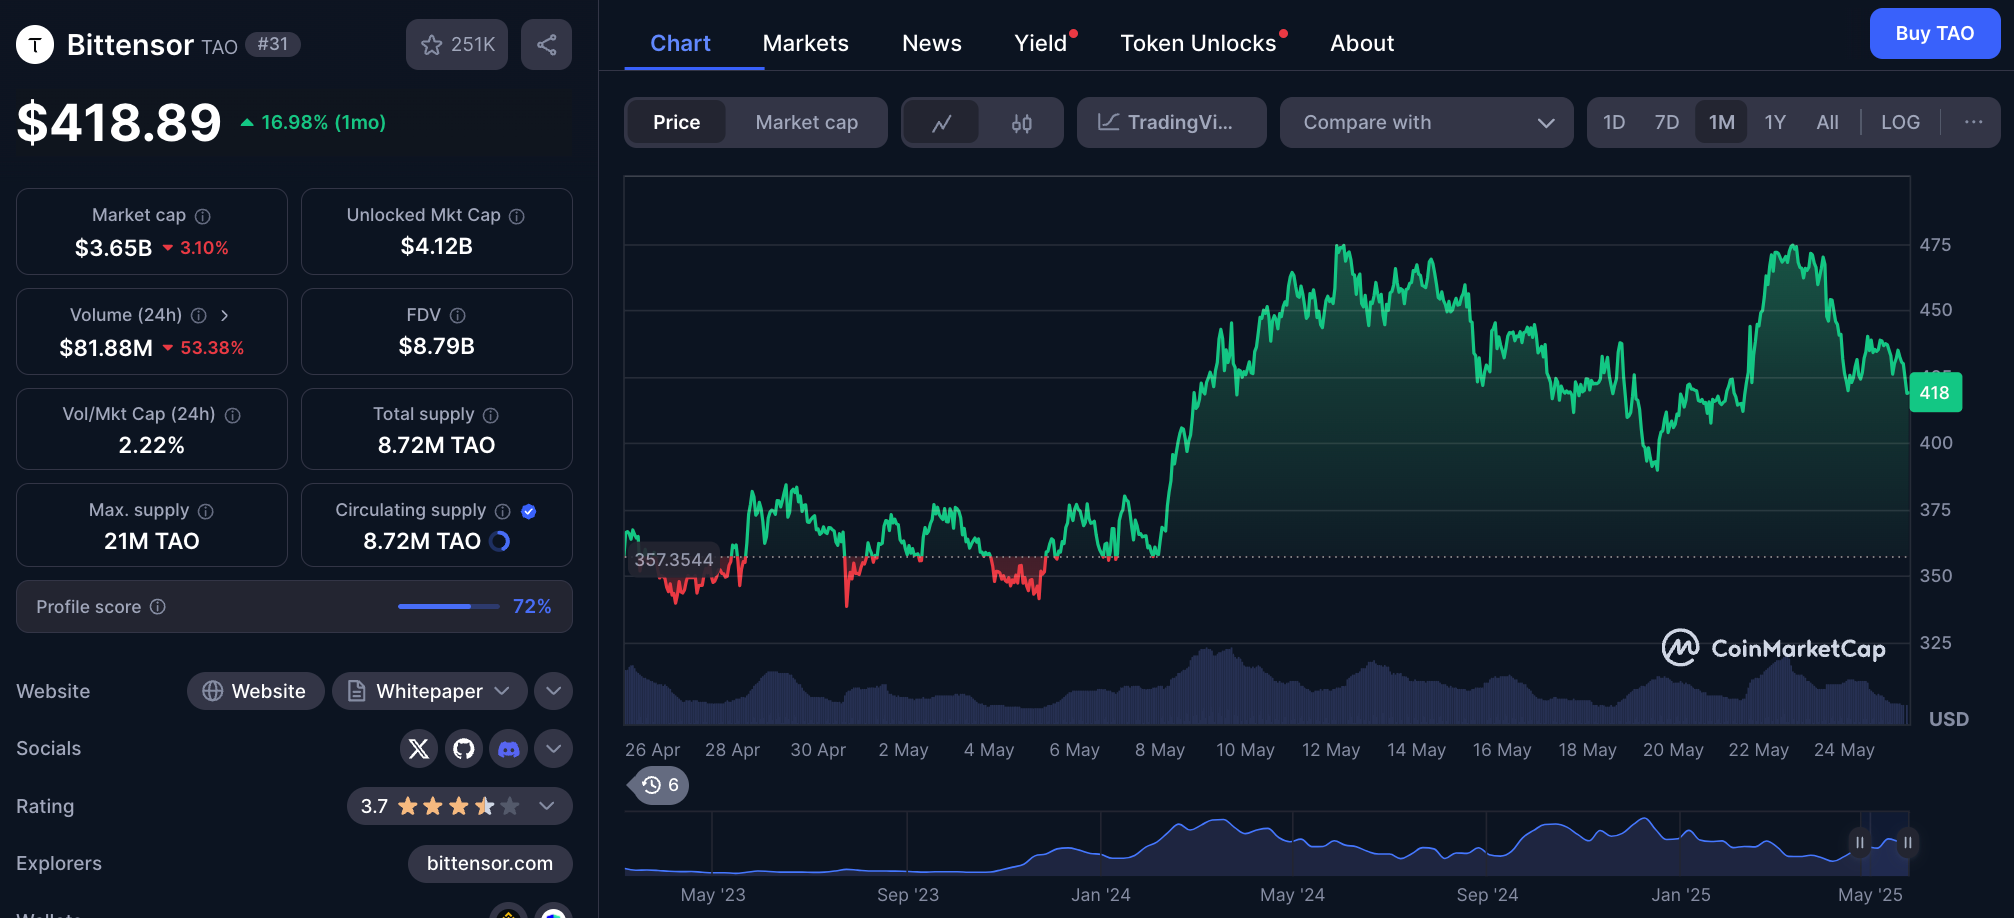
Task: Click the 21M TAO max supply value
Action: [x=152, y=541]
